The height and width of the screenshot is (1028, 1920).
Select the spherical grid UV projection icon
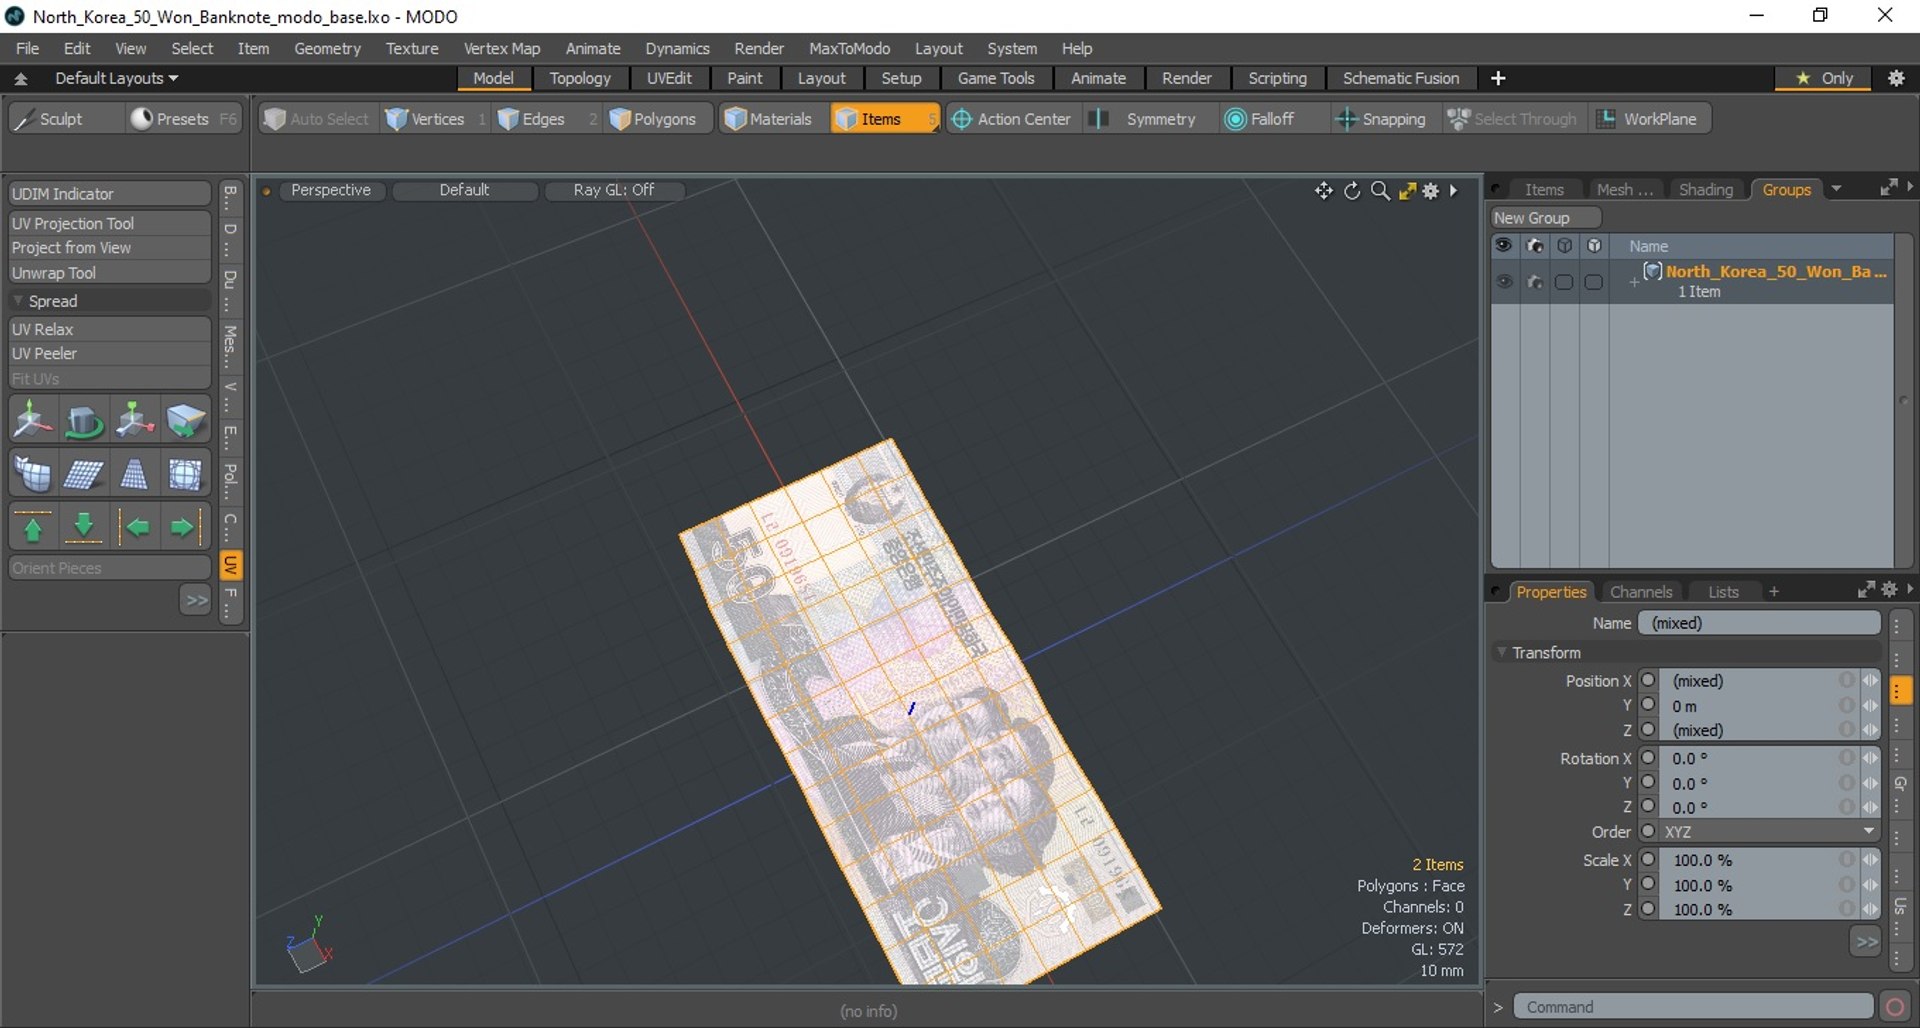tap(185, 474)
